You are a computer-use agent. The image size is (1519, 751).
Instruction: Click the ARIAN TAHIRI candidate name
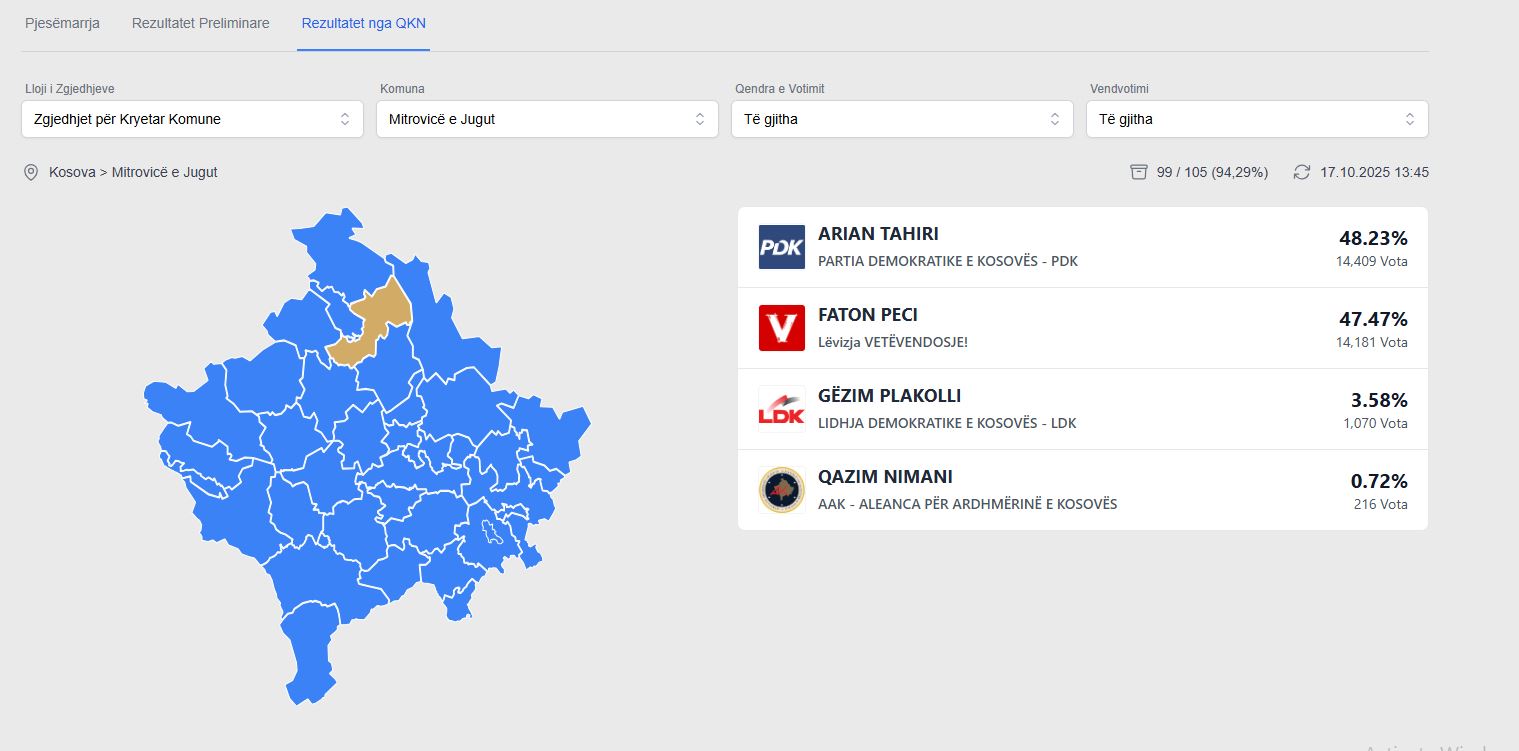[x=878, y=234]
